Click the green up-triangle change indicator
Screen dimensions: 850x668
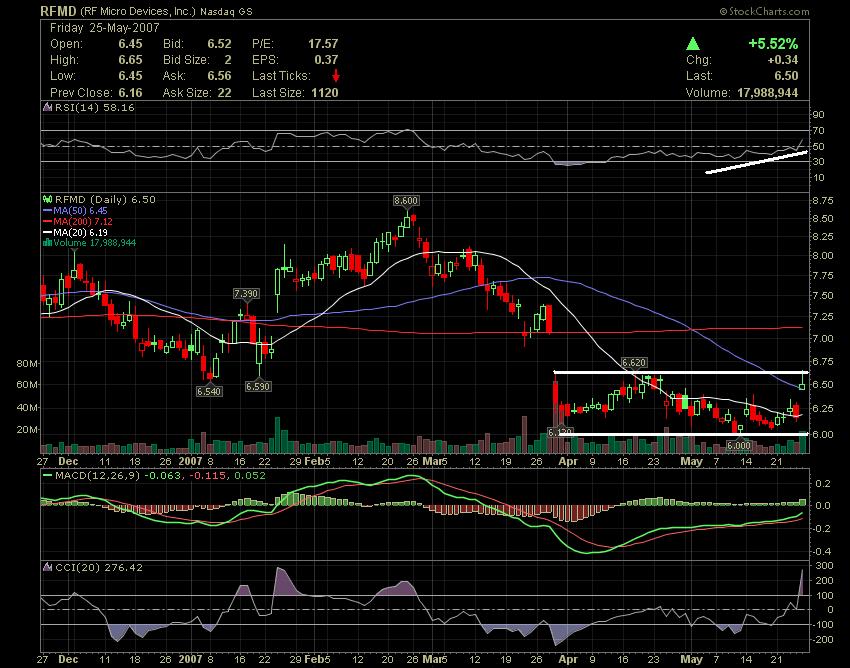click(692, 44)
